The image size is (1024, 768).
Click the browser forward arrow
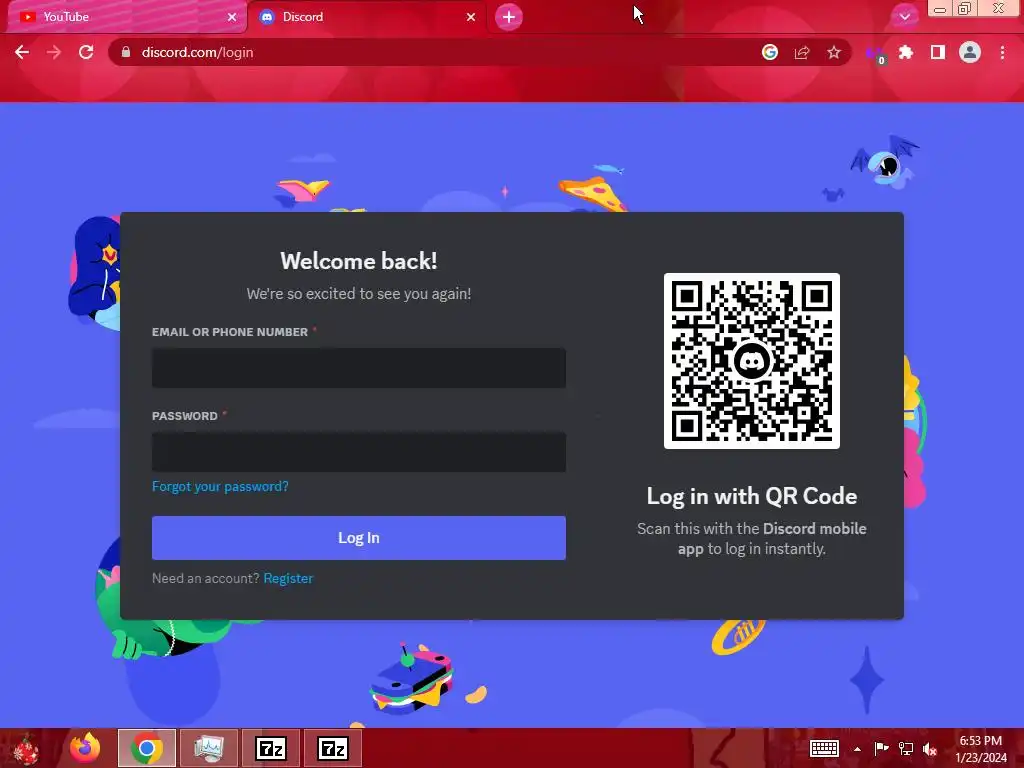coord(54,52)
